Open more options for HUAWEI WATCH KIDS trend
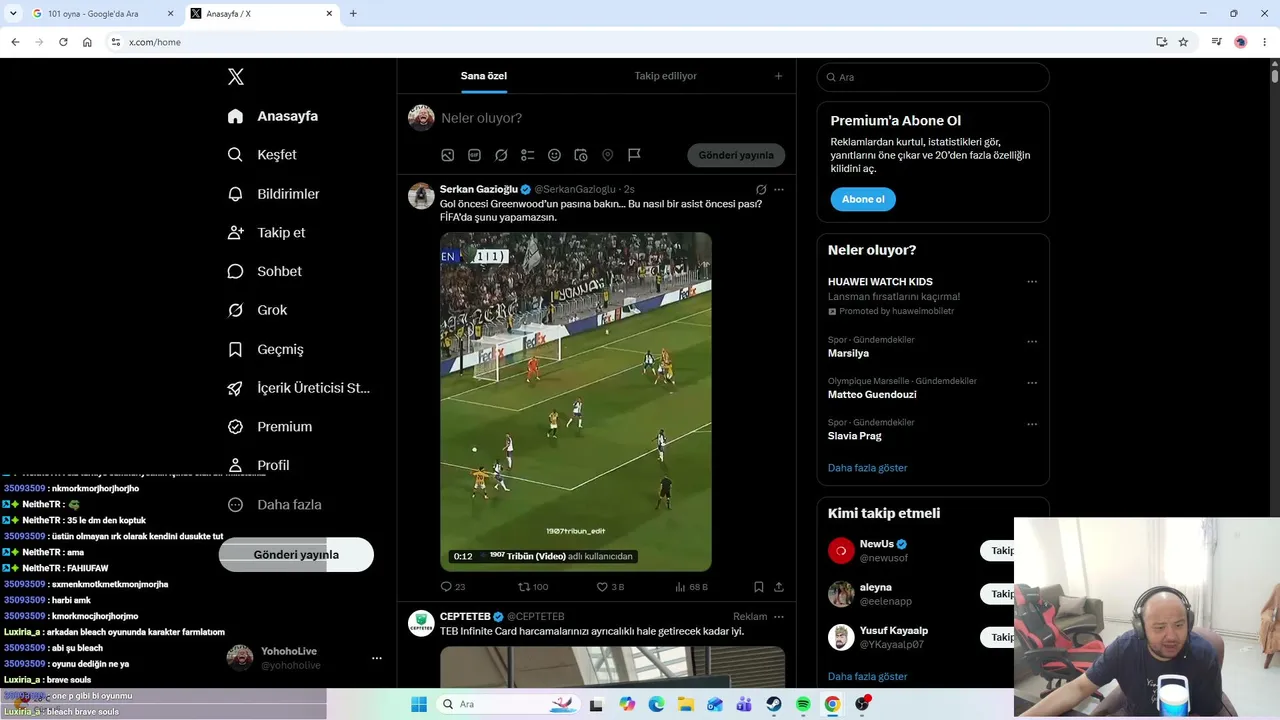 1032,282
